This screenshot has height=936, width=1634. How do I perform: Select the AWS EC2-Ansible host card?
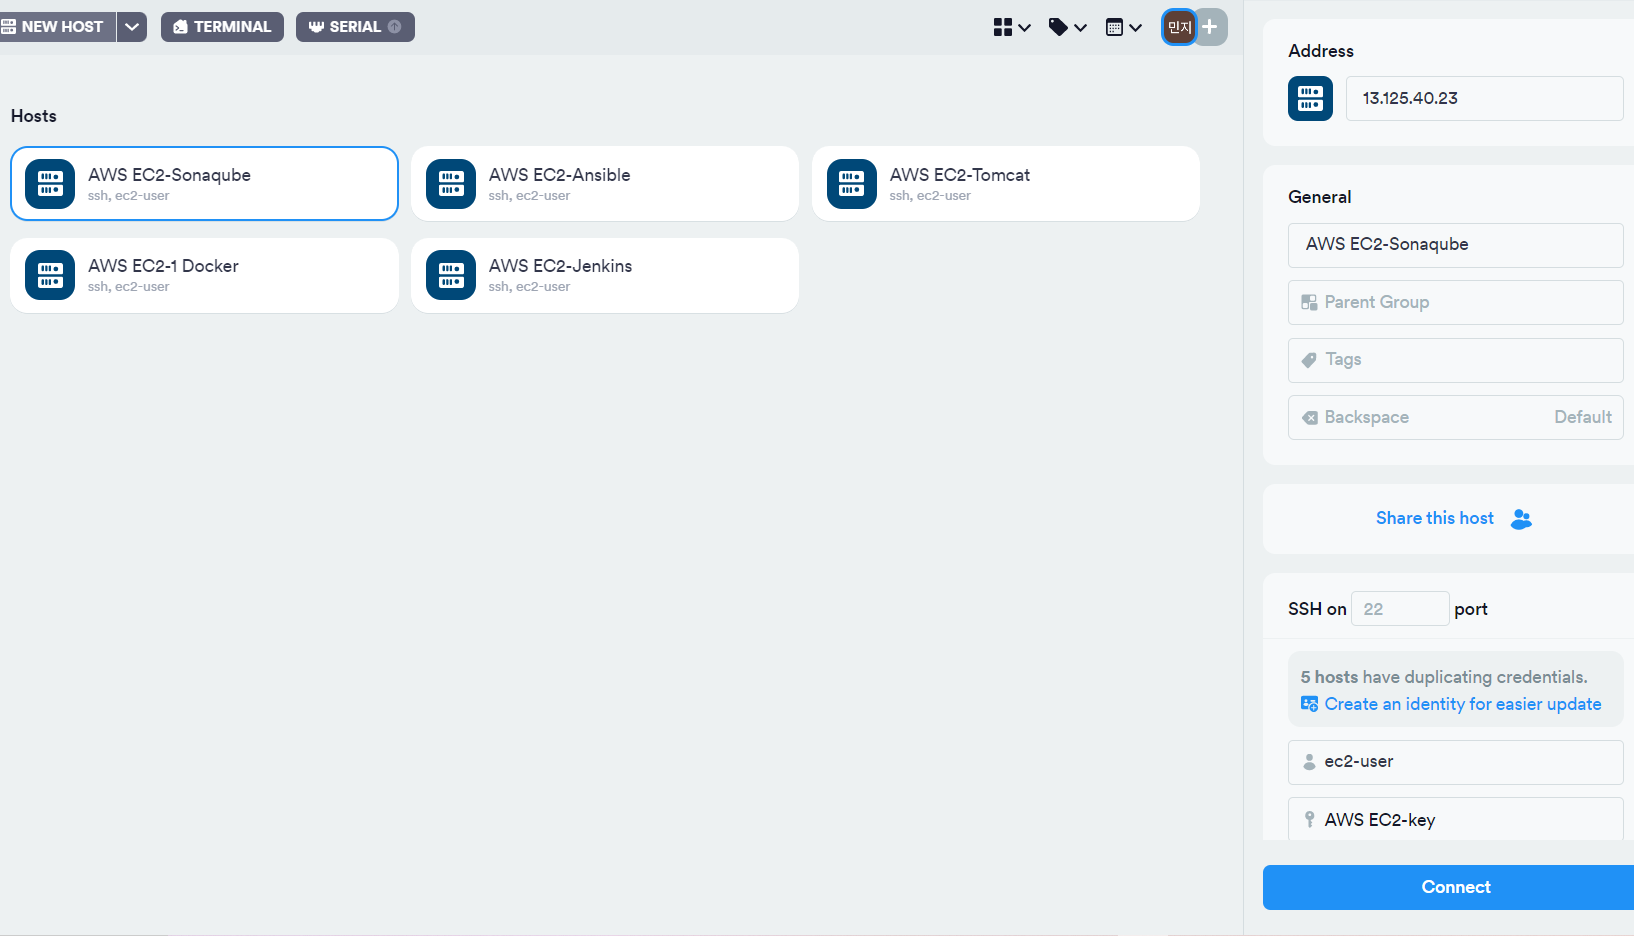tap(605, 183)
